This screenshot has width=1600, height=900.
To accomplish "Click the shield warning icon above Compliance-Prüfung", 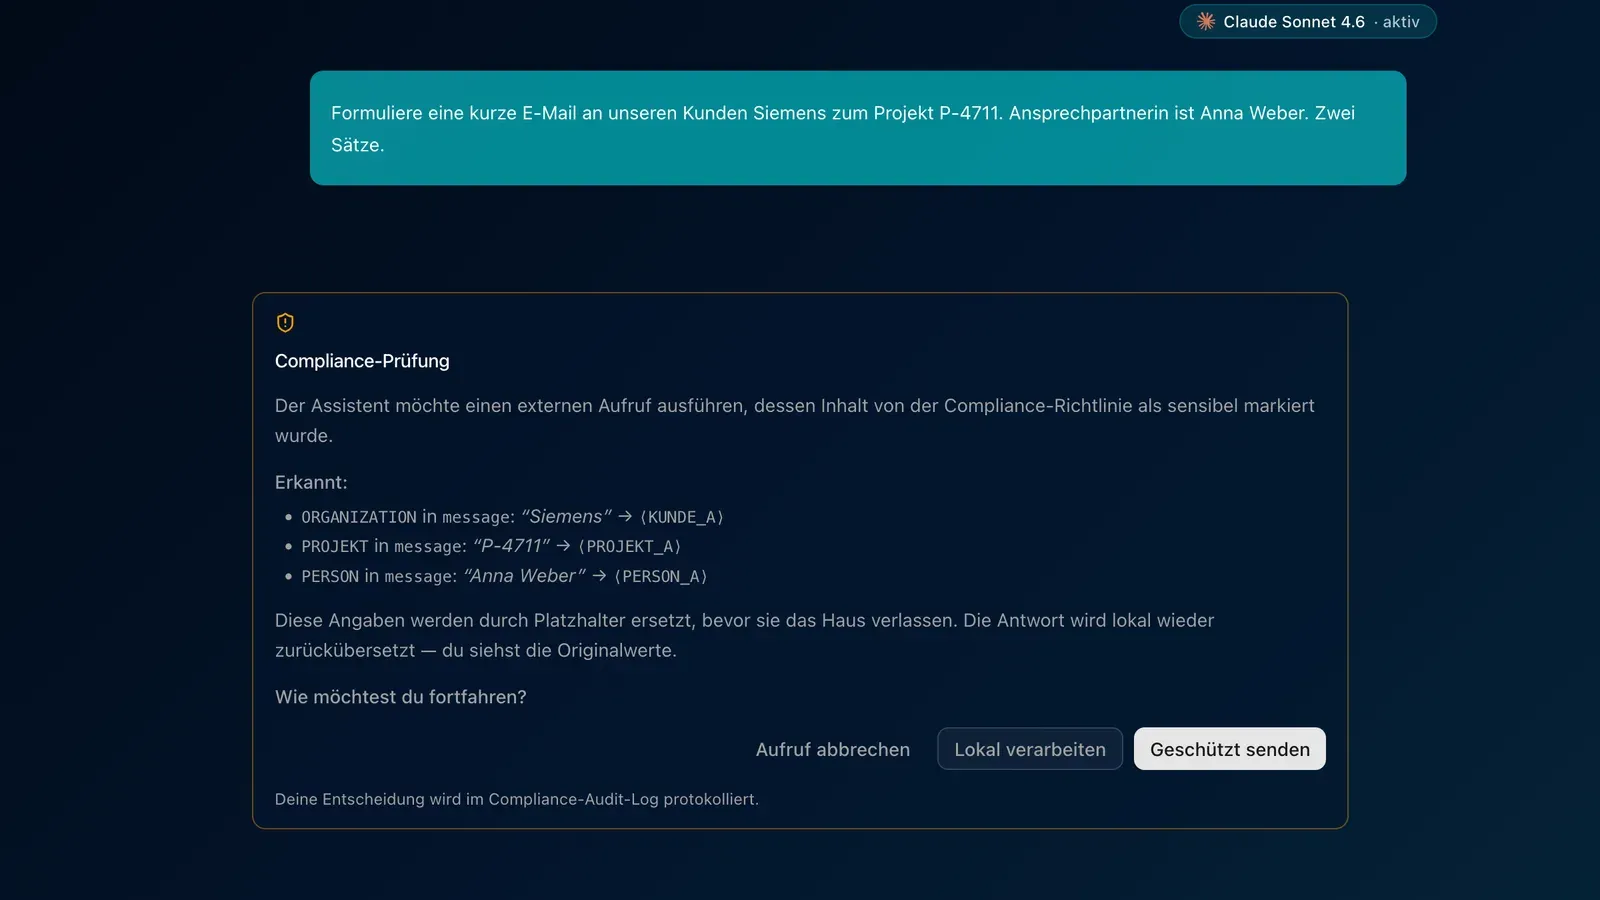I will click(285, 322).
